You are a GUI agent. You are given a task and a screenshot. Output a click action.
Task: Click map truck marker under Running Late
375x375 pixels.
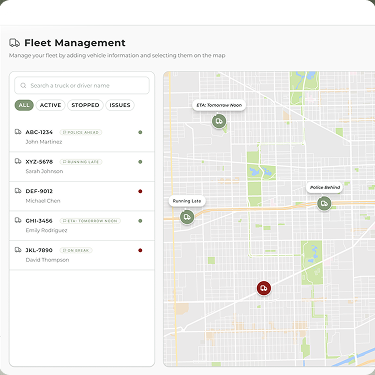point(187,217)
